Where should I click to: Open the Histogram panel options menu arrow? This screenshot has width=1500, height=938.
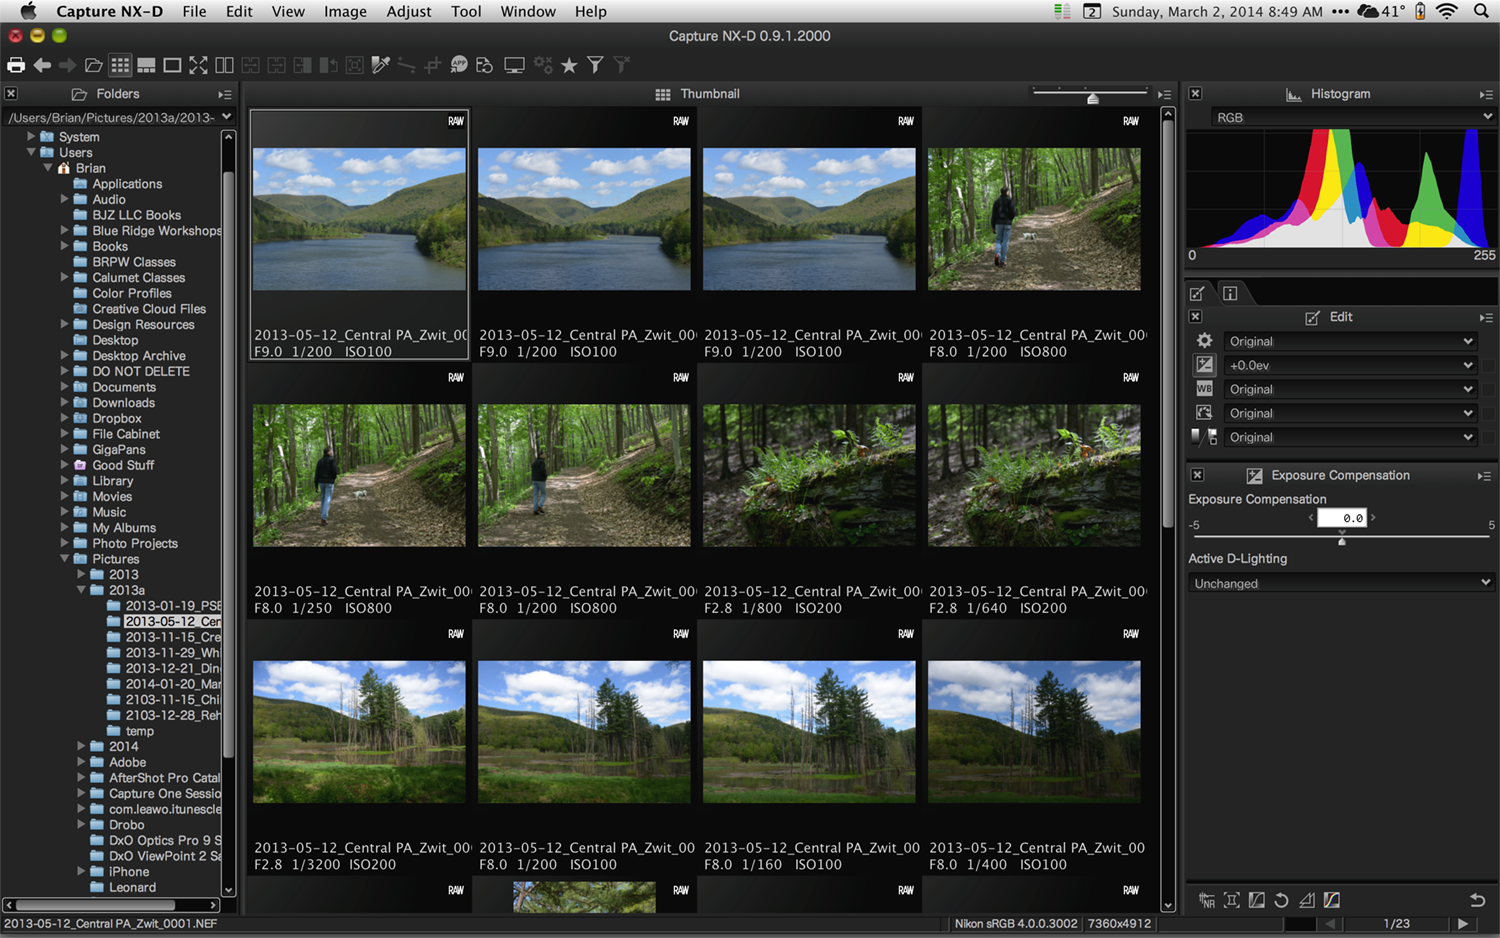[x=1486, y=94]
